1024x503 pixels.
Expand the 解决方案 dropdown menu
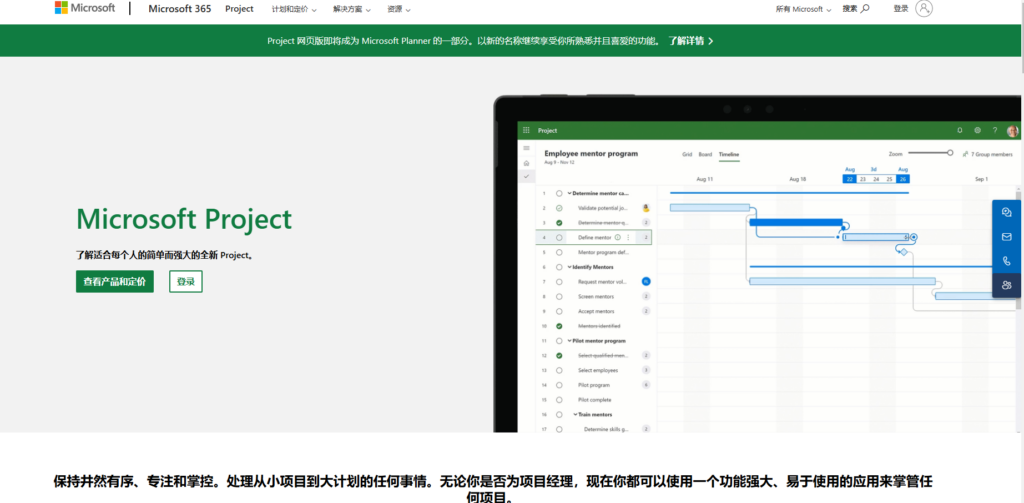tap(351, 9)
